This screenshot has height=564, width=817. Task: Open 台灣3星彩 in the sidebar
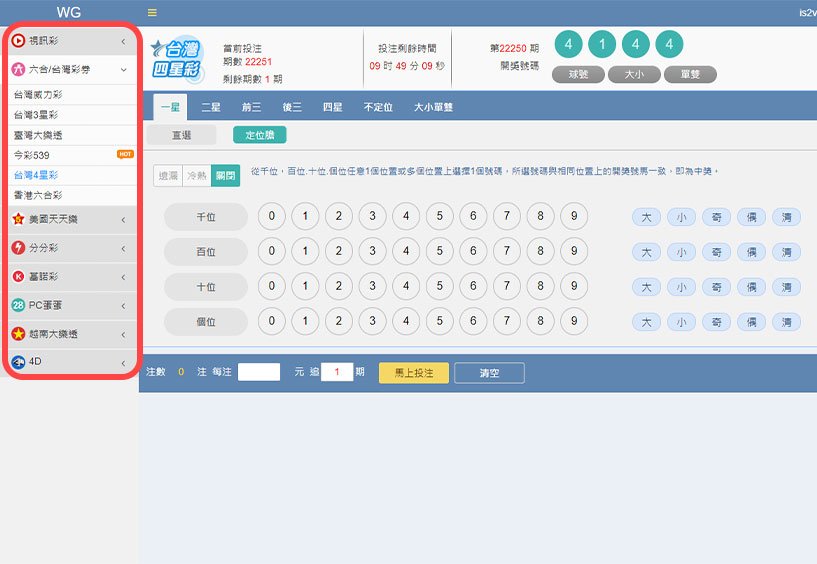tap(72, 115)
